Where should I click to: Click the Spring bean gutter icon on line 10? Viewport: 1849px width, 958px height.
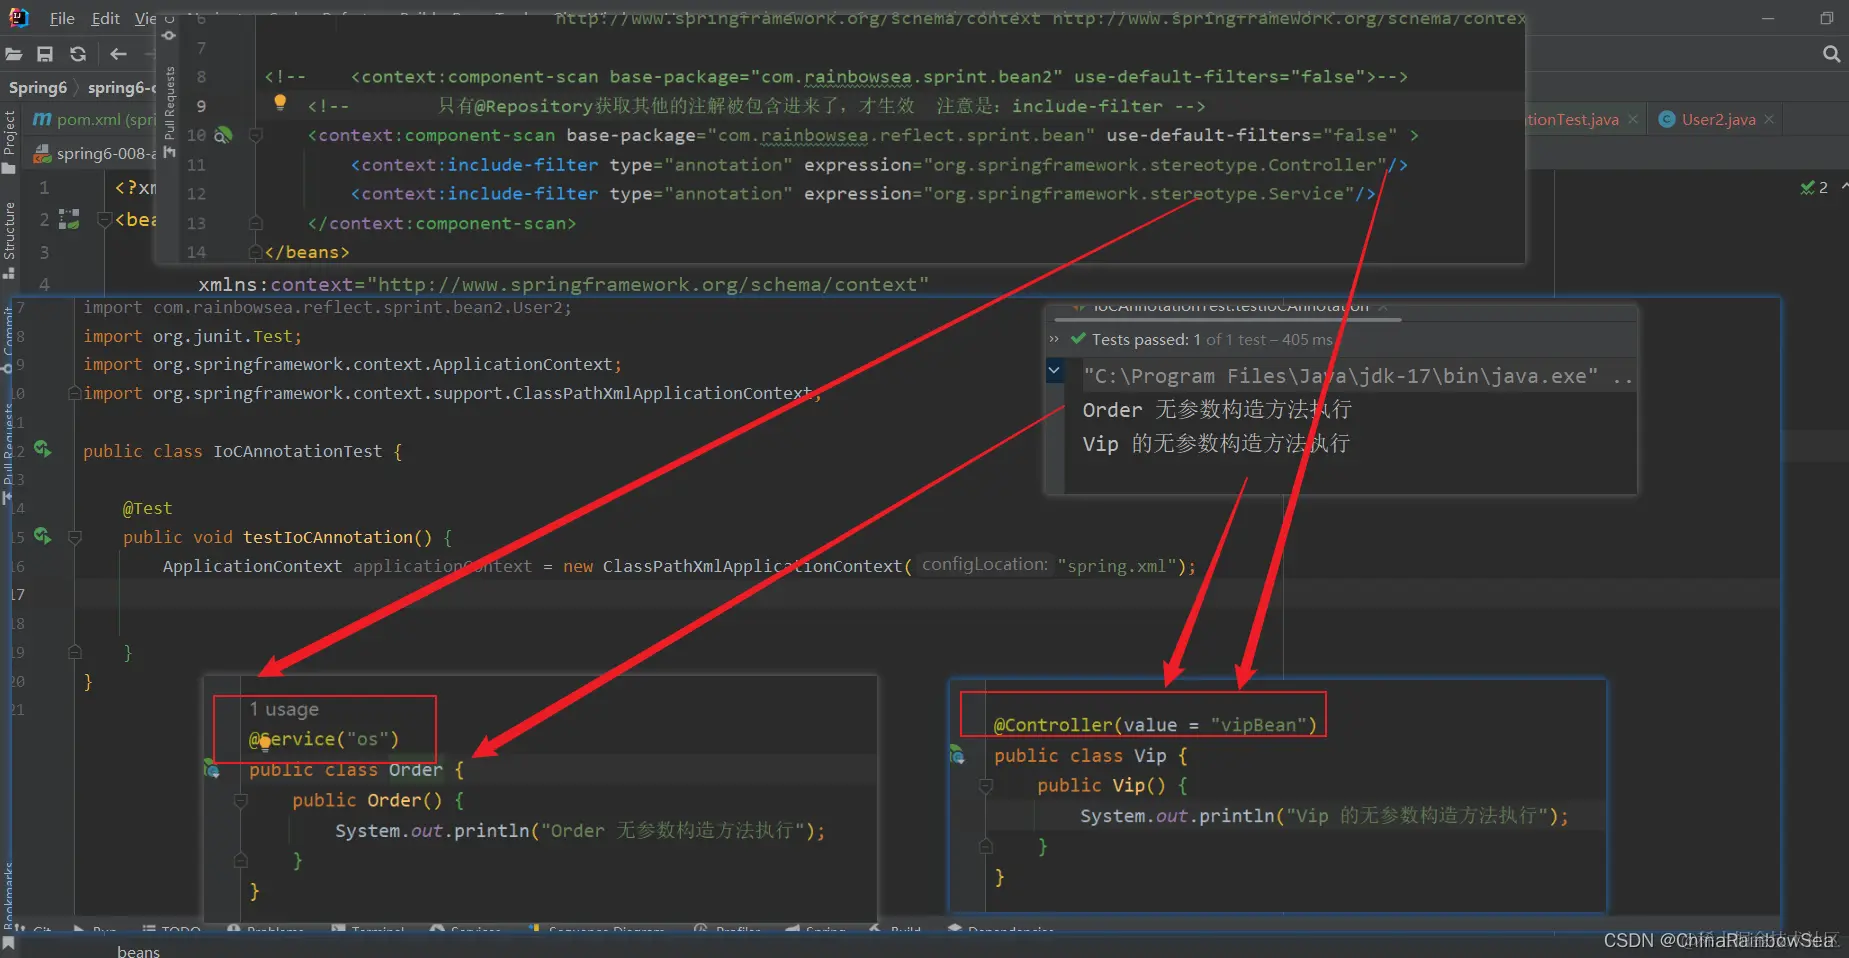225,134
